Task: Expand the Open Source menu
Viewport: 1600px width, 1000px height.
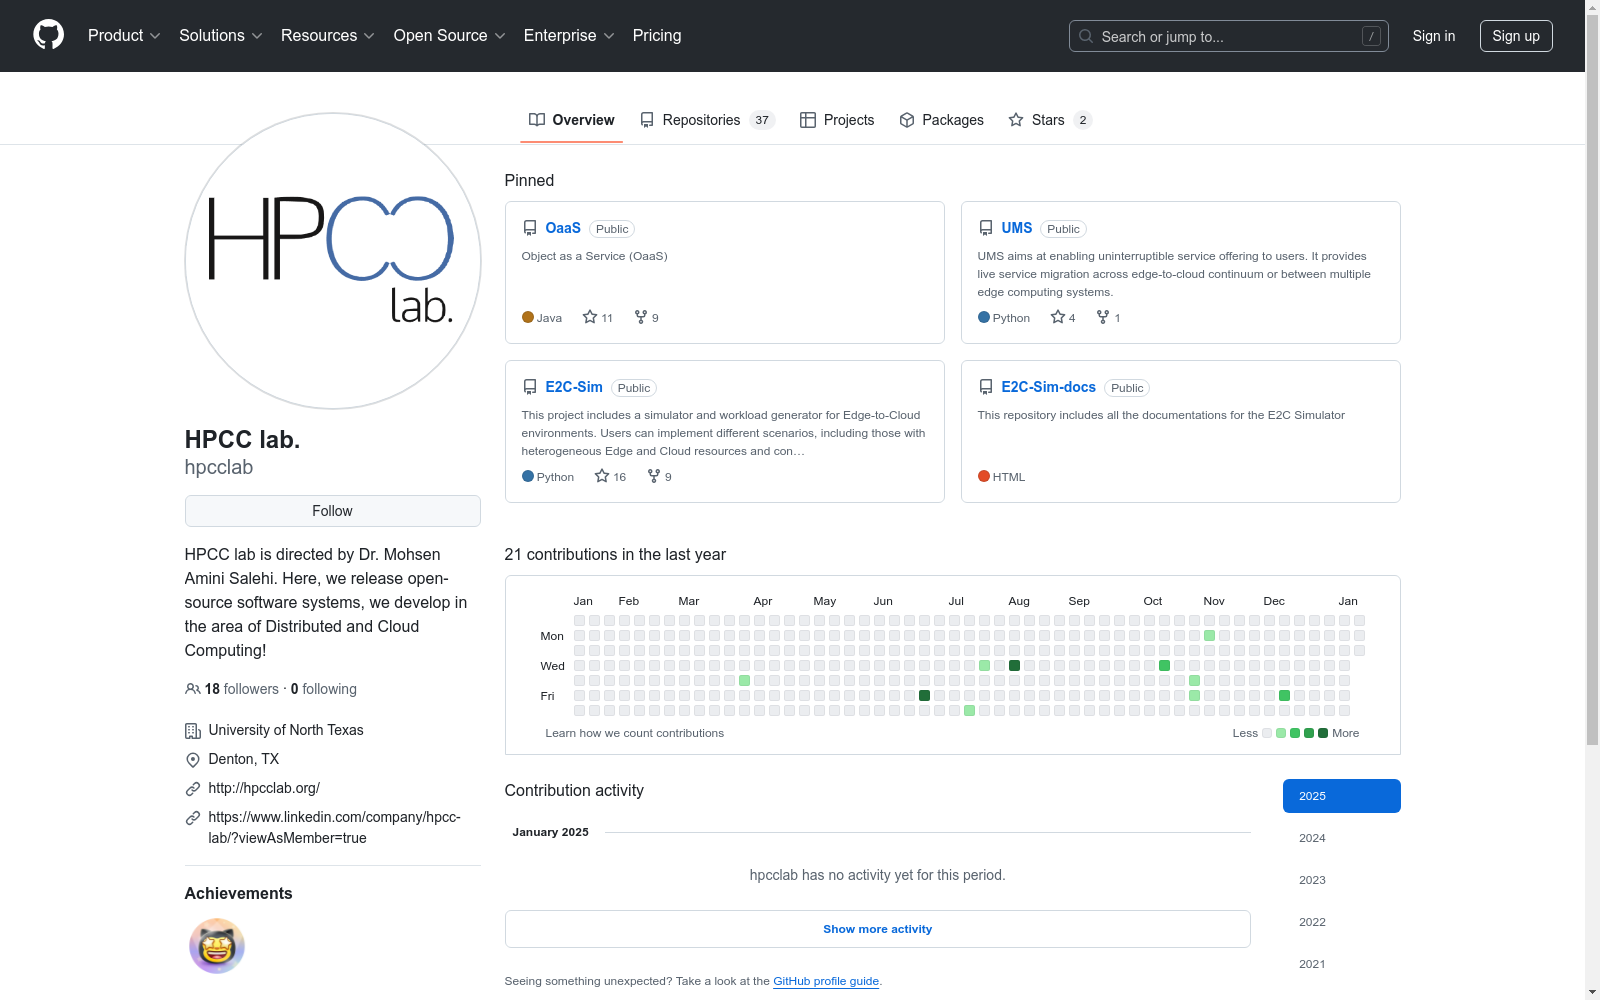Action: (450, 36)
